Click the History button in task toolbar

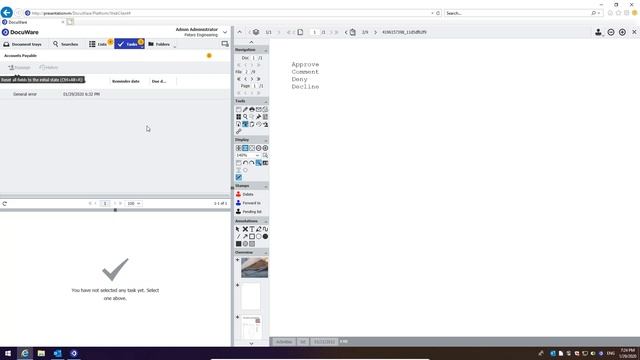(49, 67)
